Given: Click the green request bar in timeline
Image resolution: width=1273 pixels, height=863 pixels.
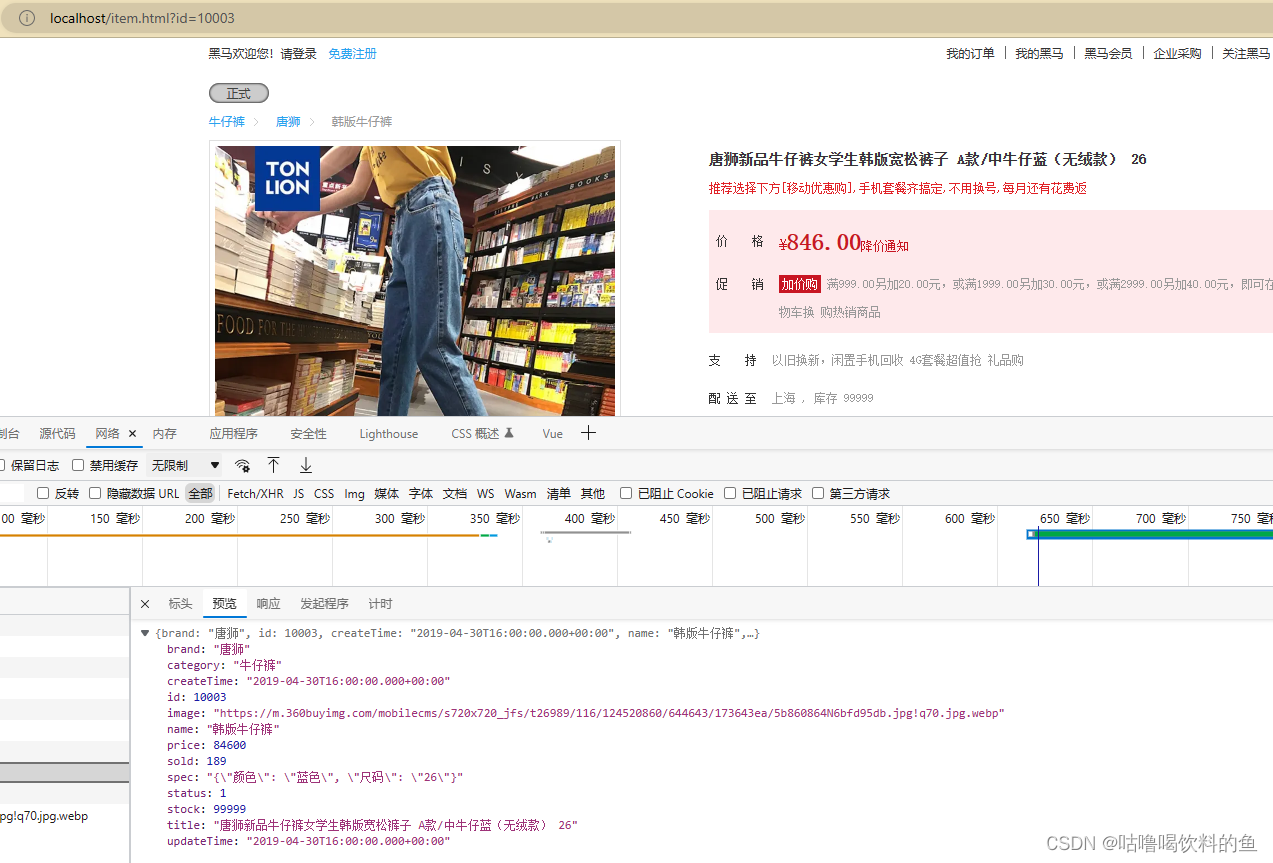Looking at the screenshot, I should [x=1155, y=535].
